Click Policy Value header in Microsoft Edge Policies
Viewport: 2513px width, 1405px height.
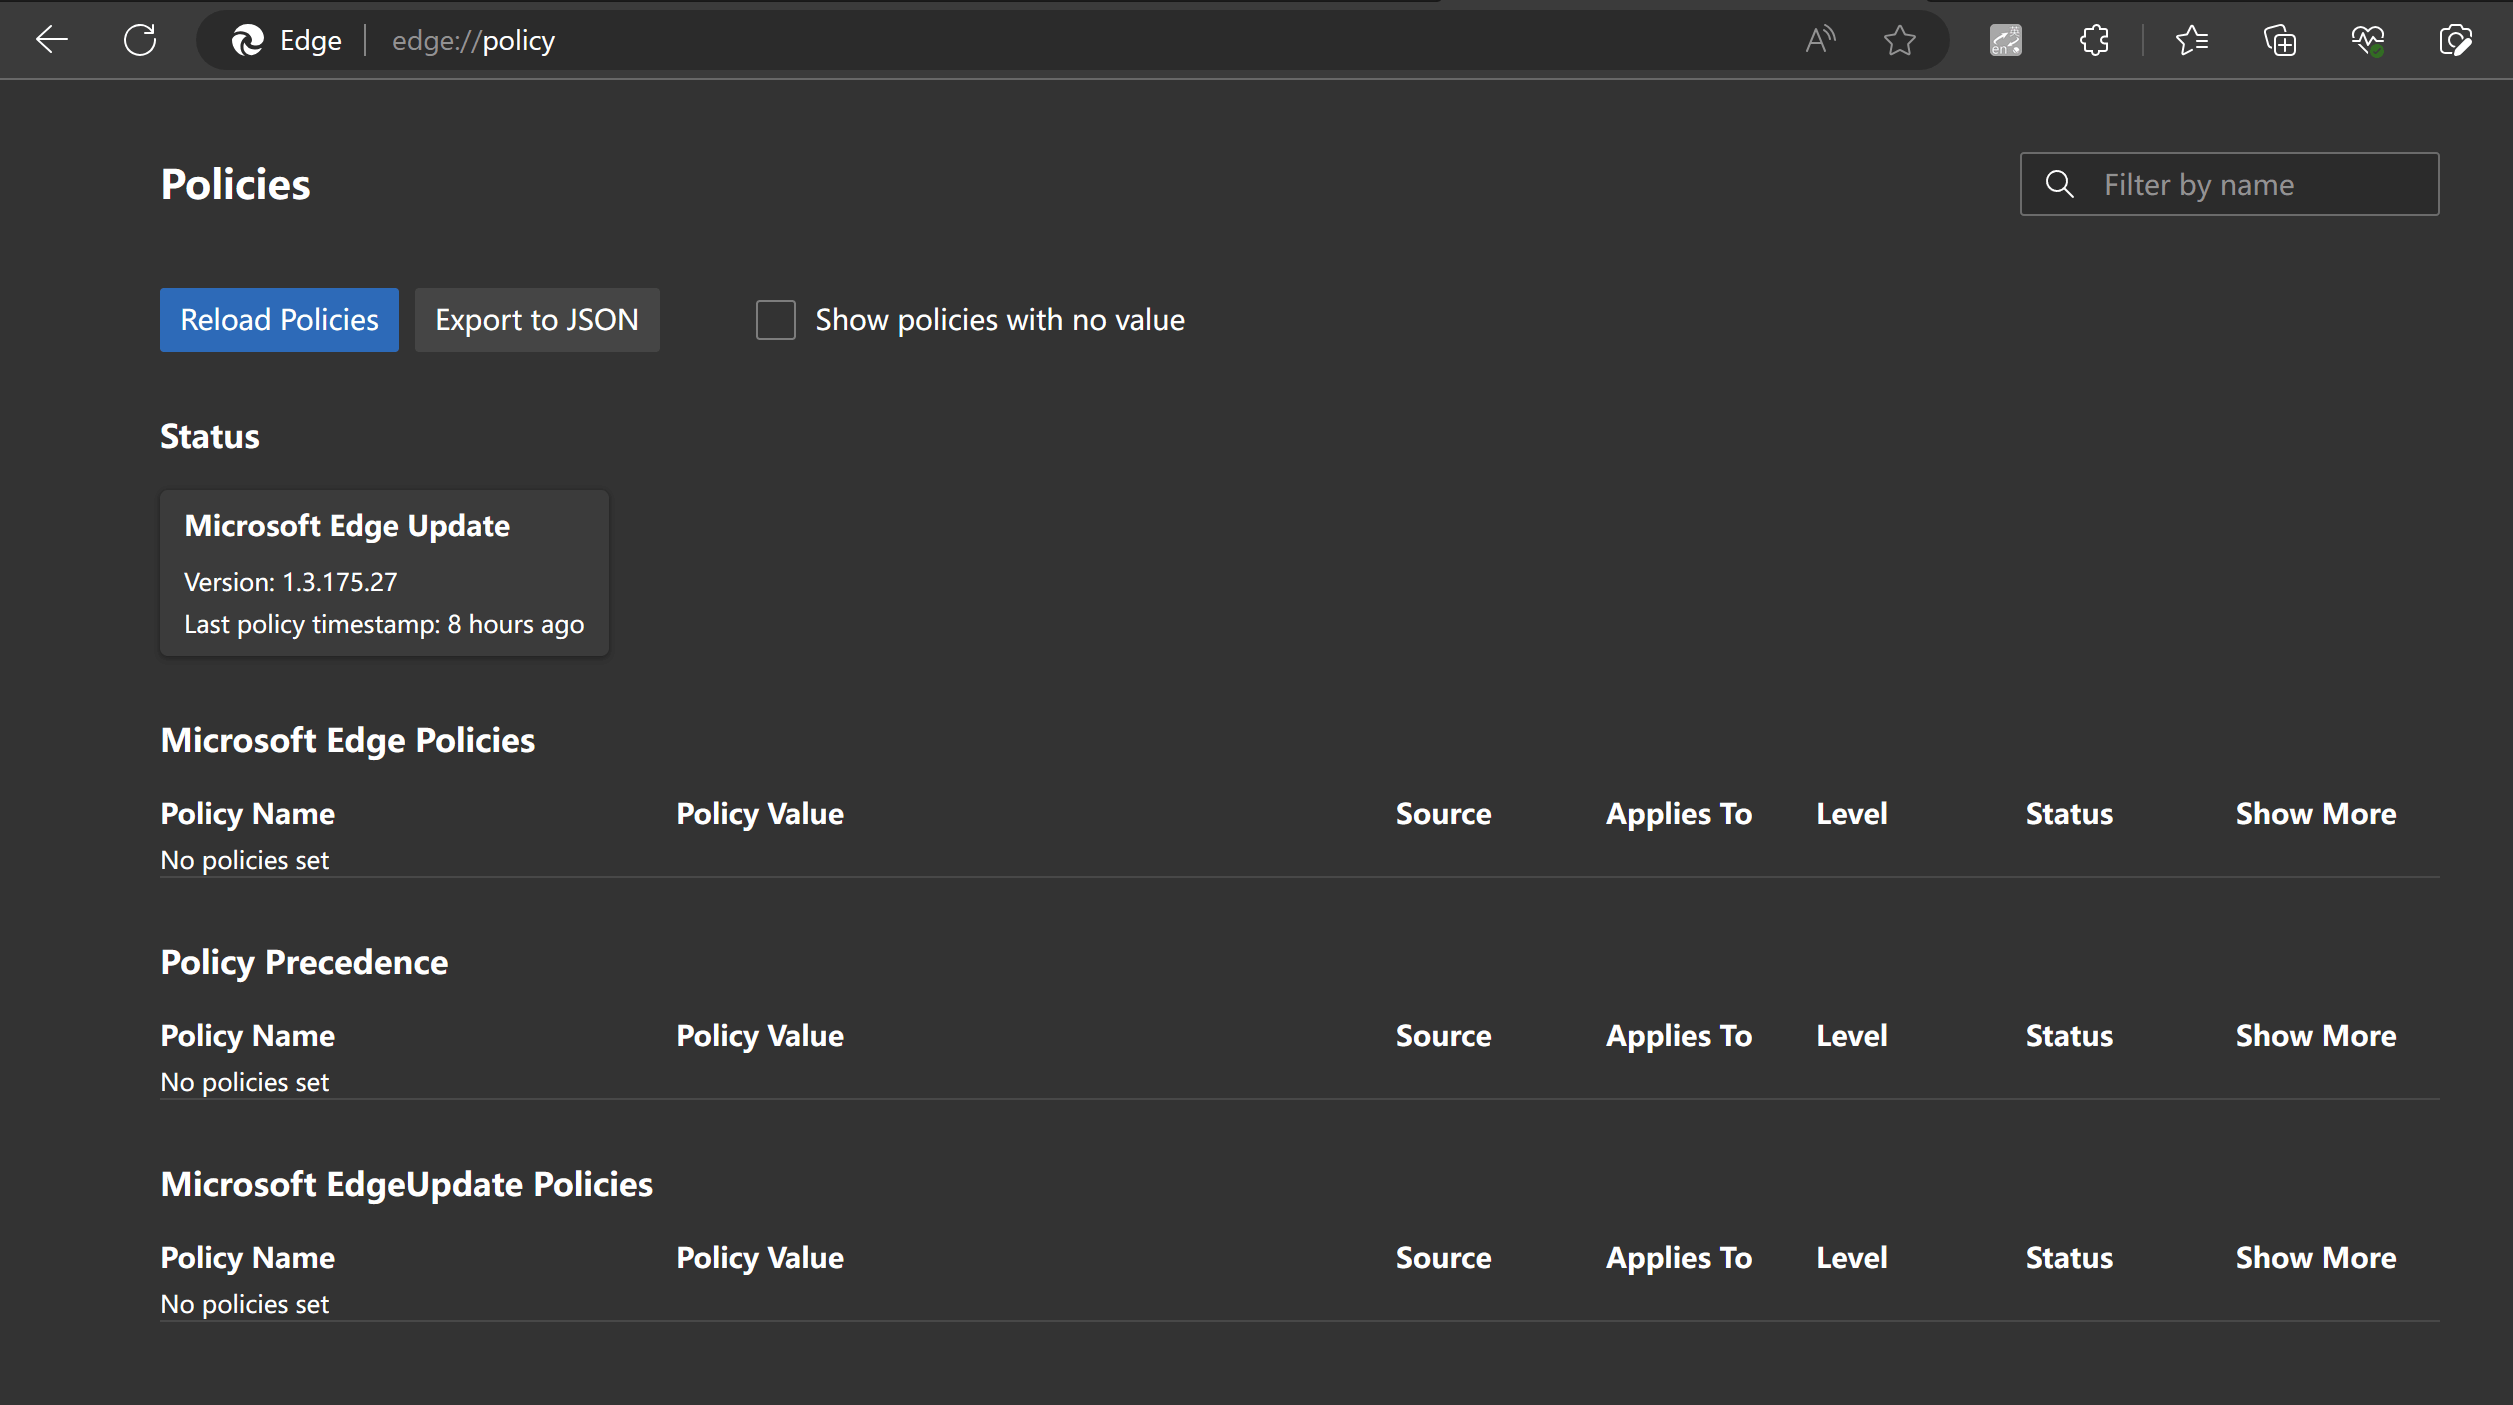[x=760, y=814]
